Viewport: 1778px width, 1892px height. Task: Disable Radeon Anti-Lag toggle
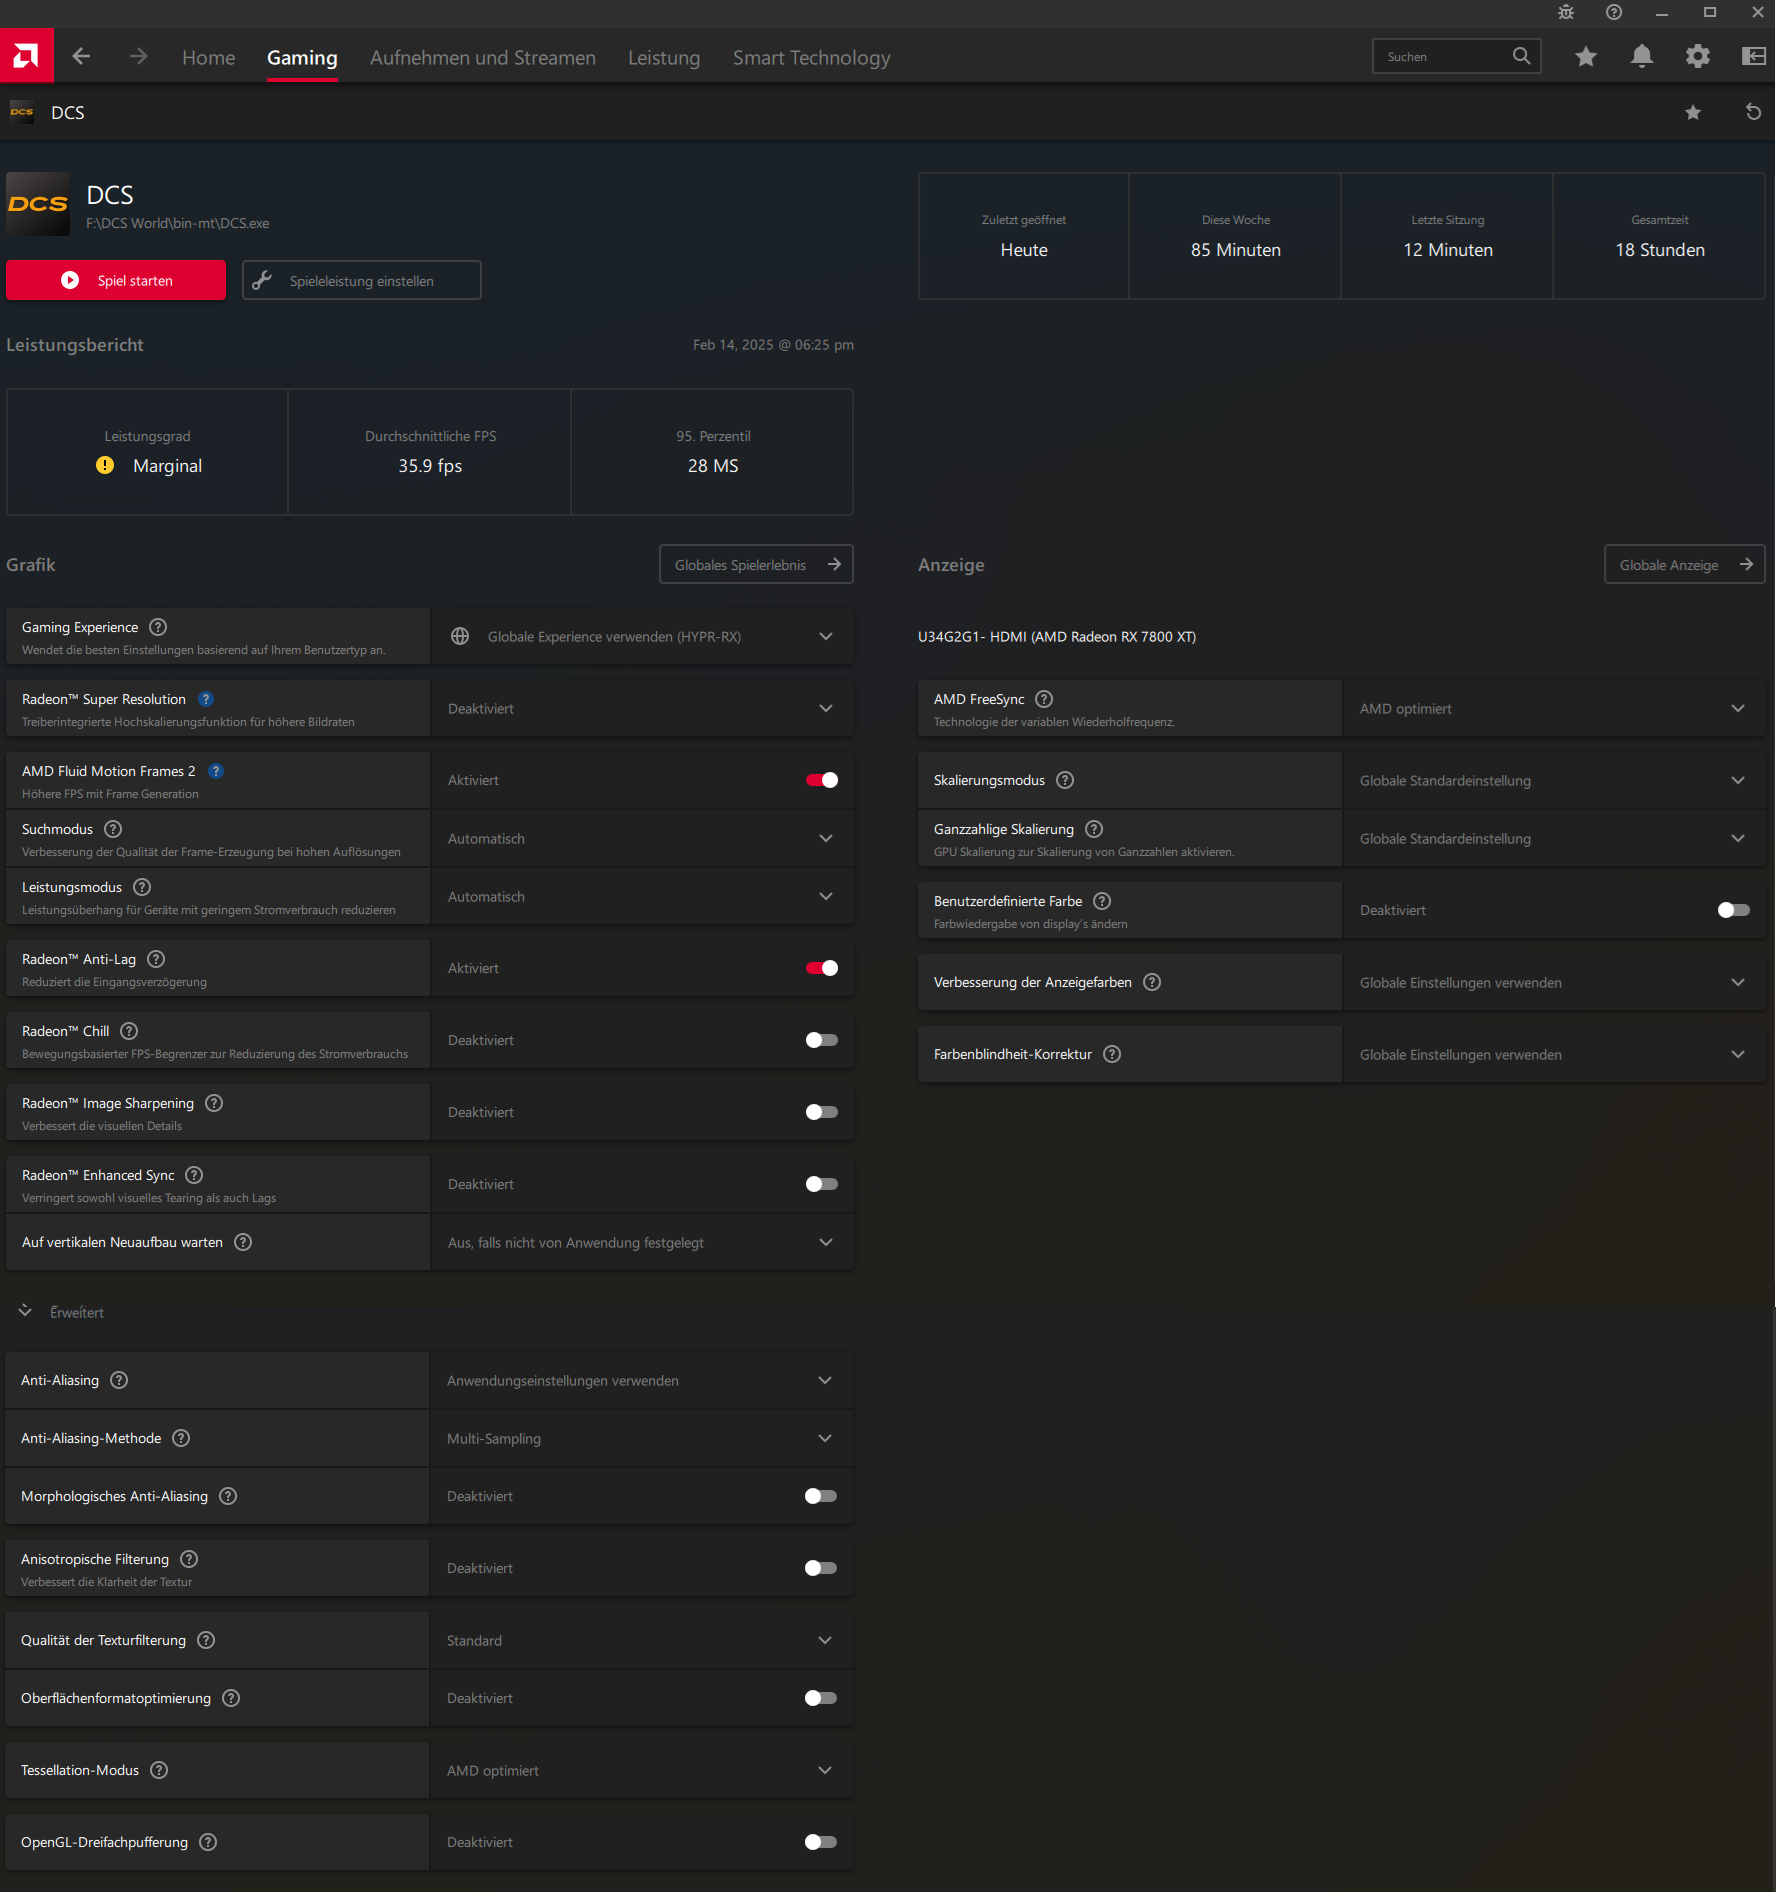[x=822, y=968]
